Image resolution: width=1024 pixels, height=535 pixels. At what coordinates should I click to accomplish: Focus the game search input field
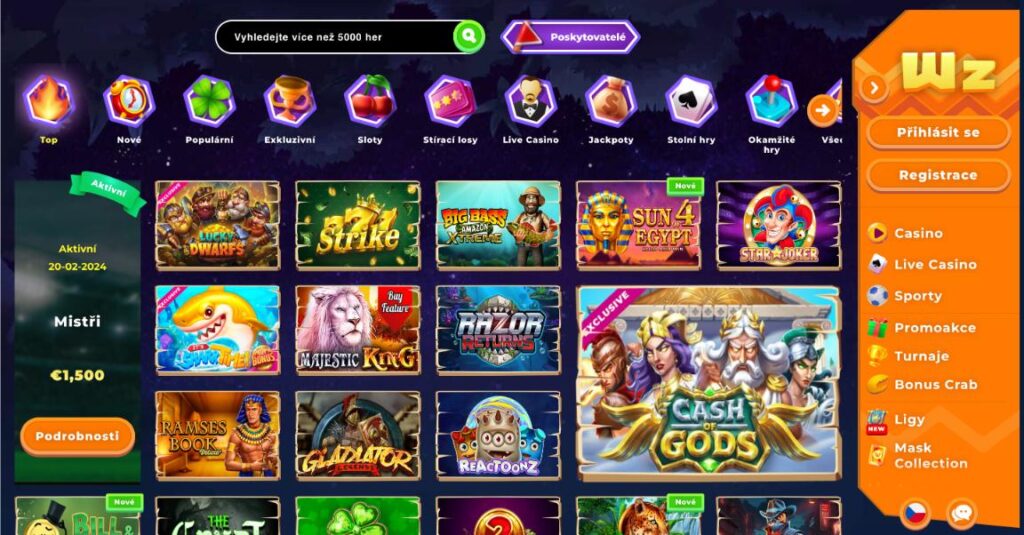tap(334, 37)
